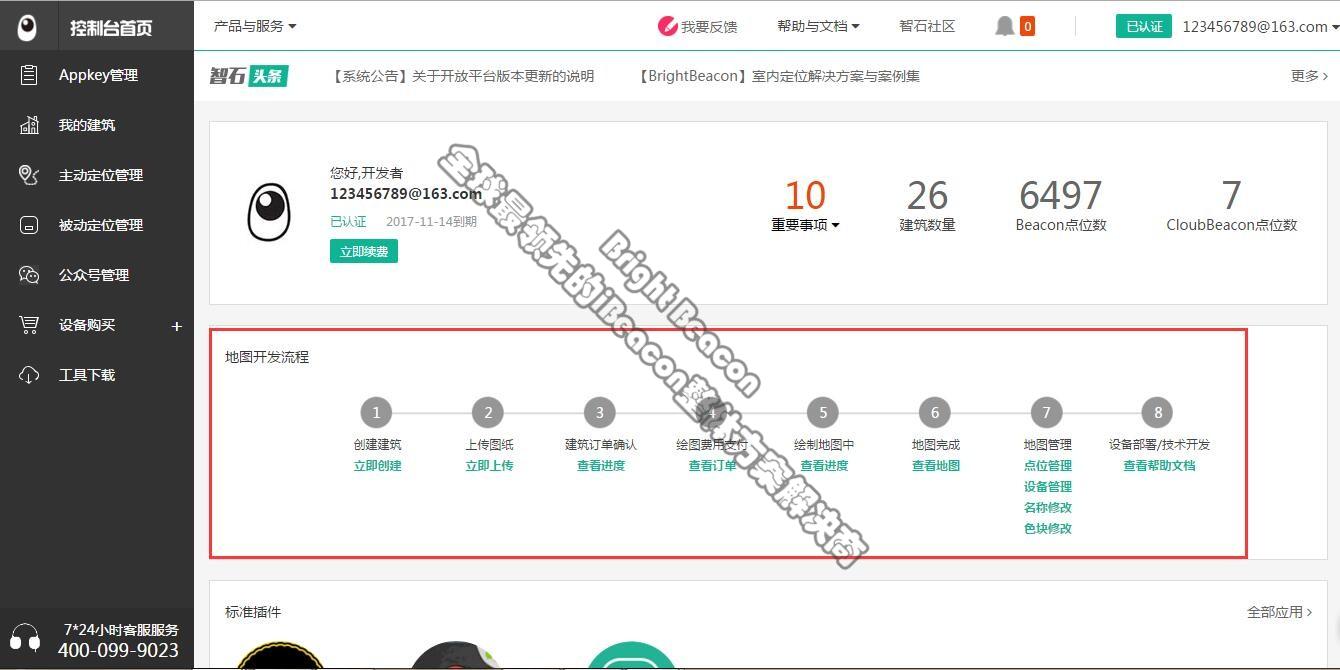The width and height of the screenshot is (1340, 670).
Task: Click 设备购买 shopping cart icon
Action: (29, 325)
